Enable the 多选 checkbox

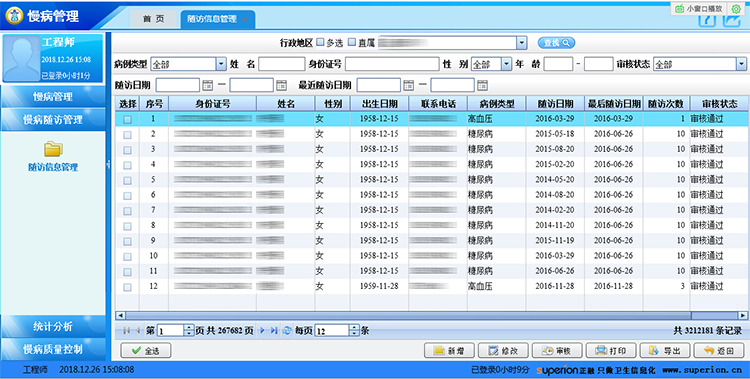[x=320, y=42]
